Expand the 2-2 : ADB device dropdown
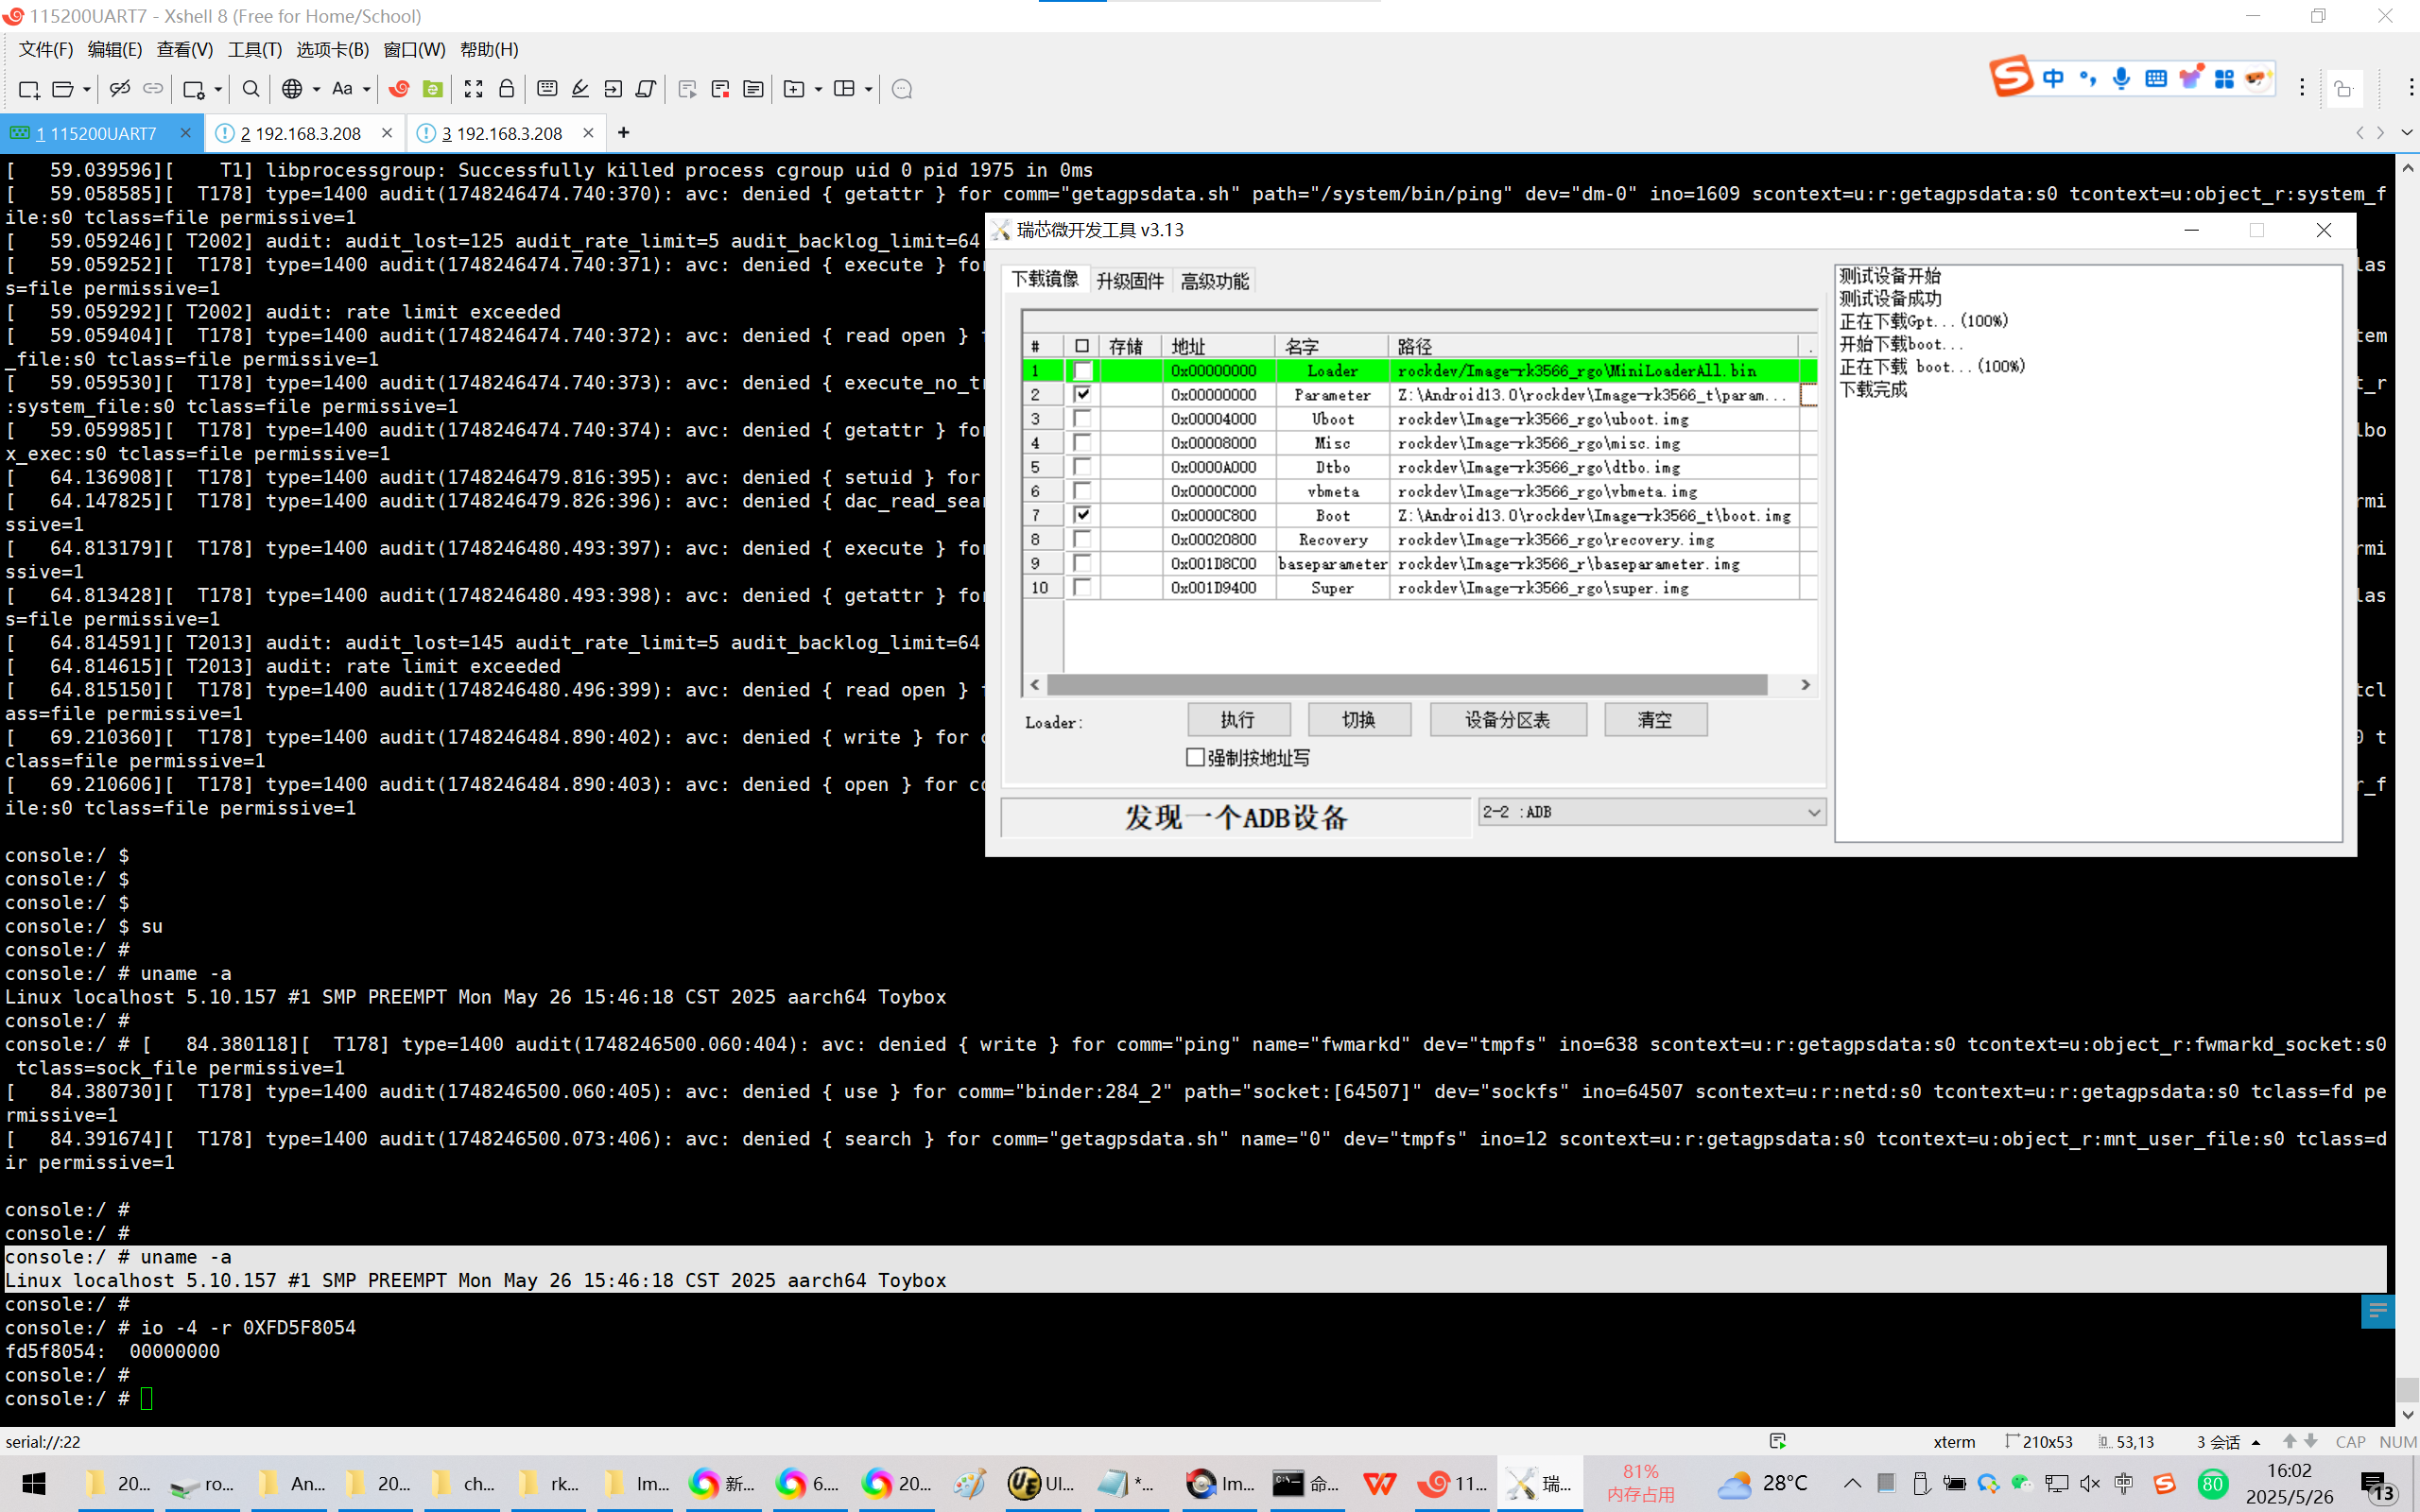The height and width of the screenshot is (1512, 2420). click(1813, 812)
